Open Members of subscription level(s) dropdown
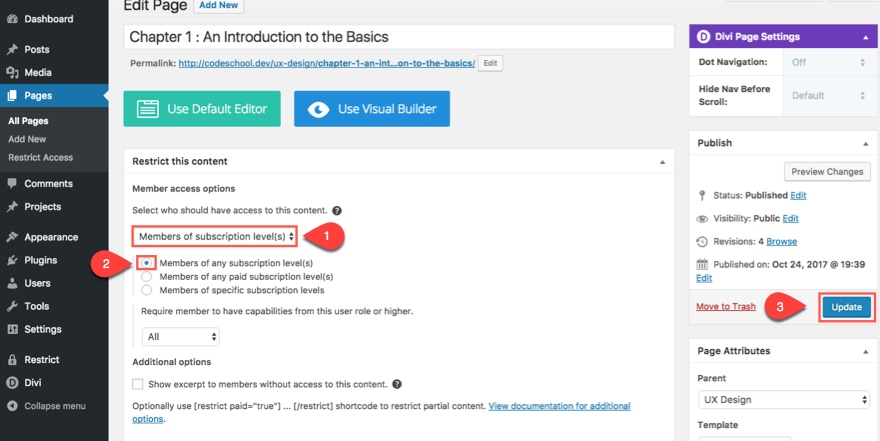The width and height of the screenshot is (880, 441). (x=216, y=237)
